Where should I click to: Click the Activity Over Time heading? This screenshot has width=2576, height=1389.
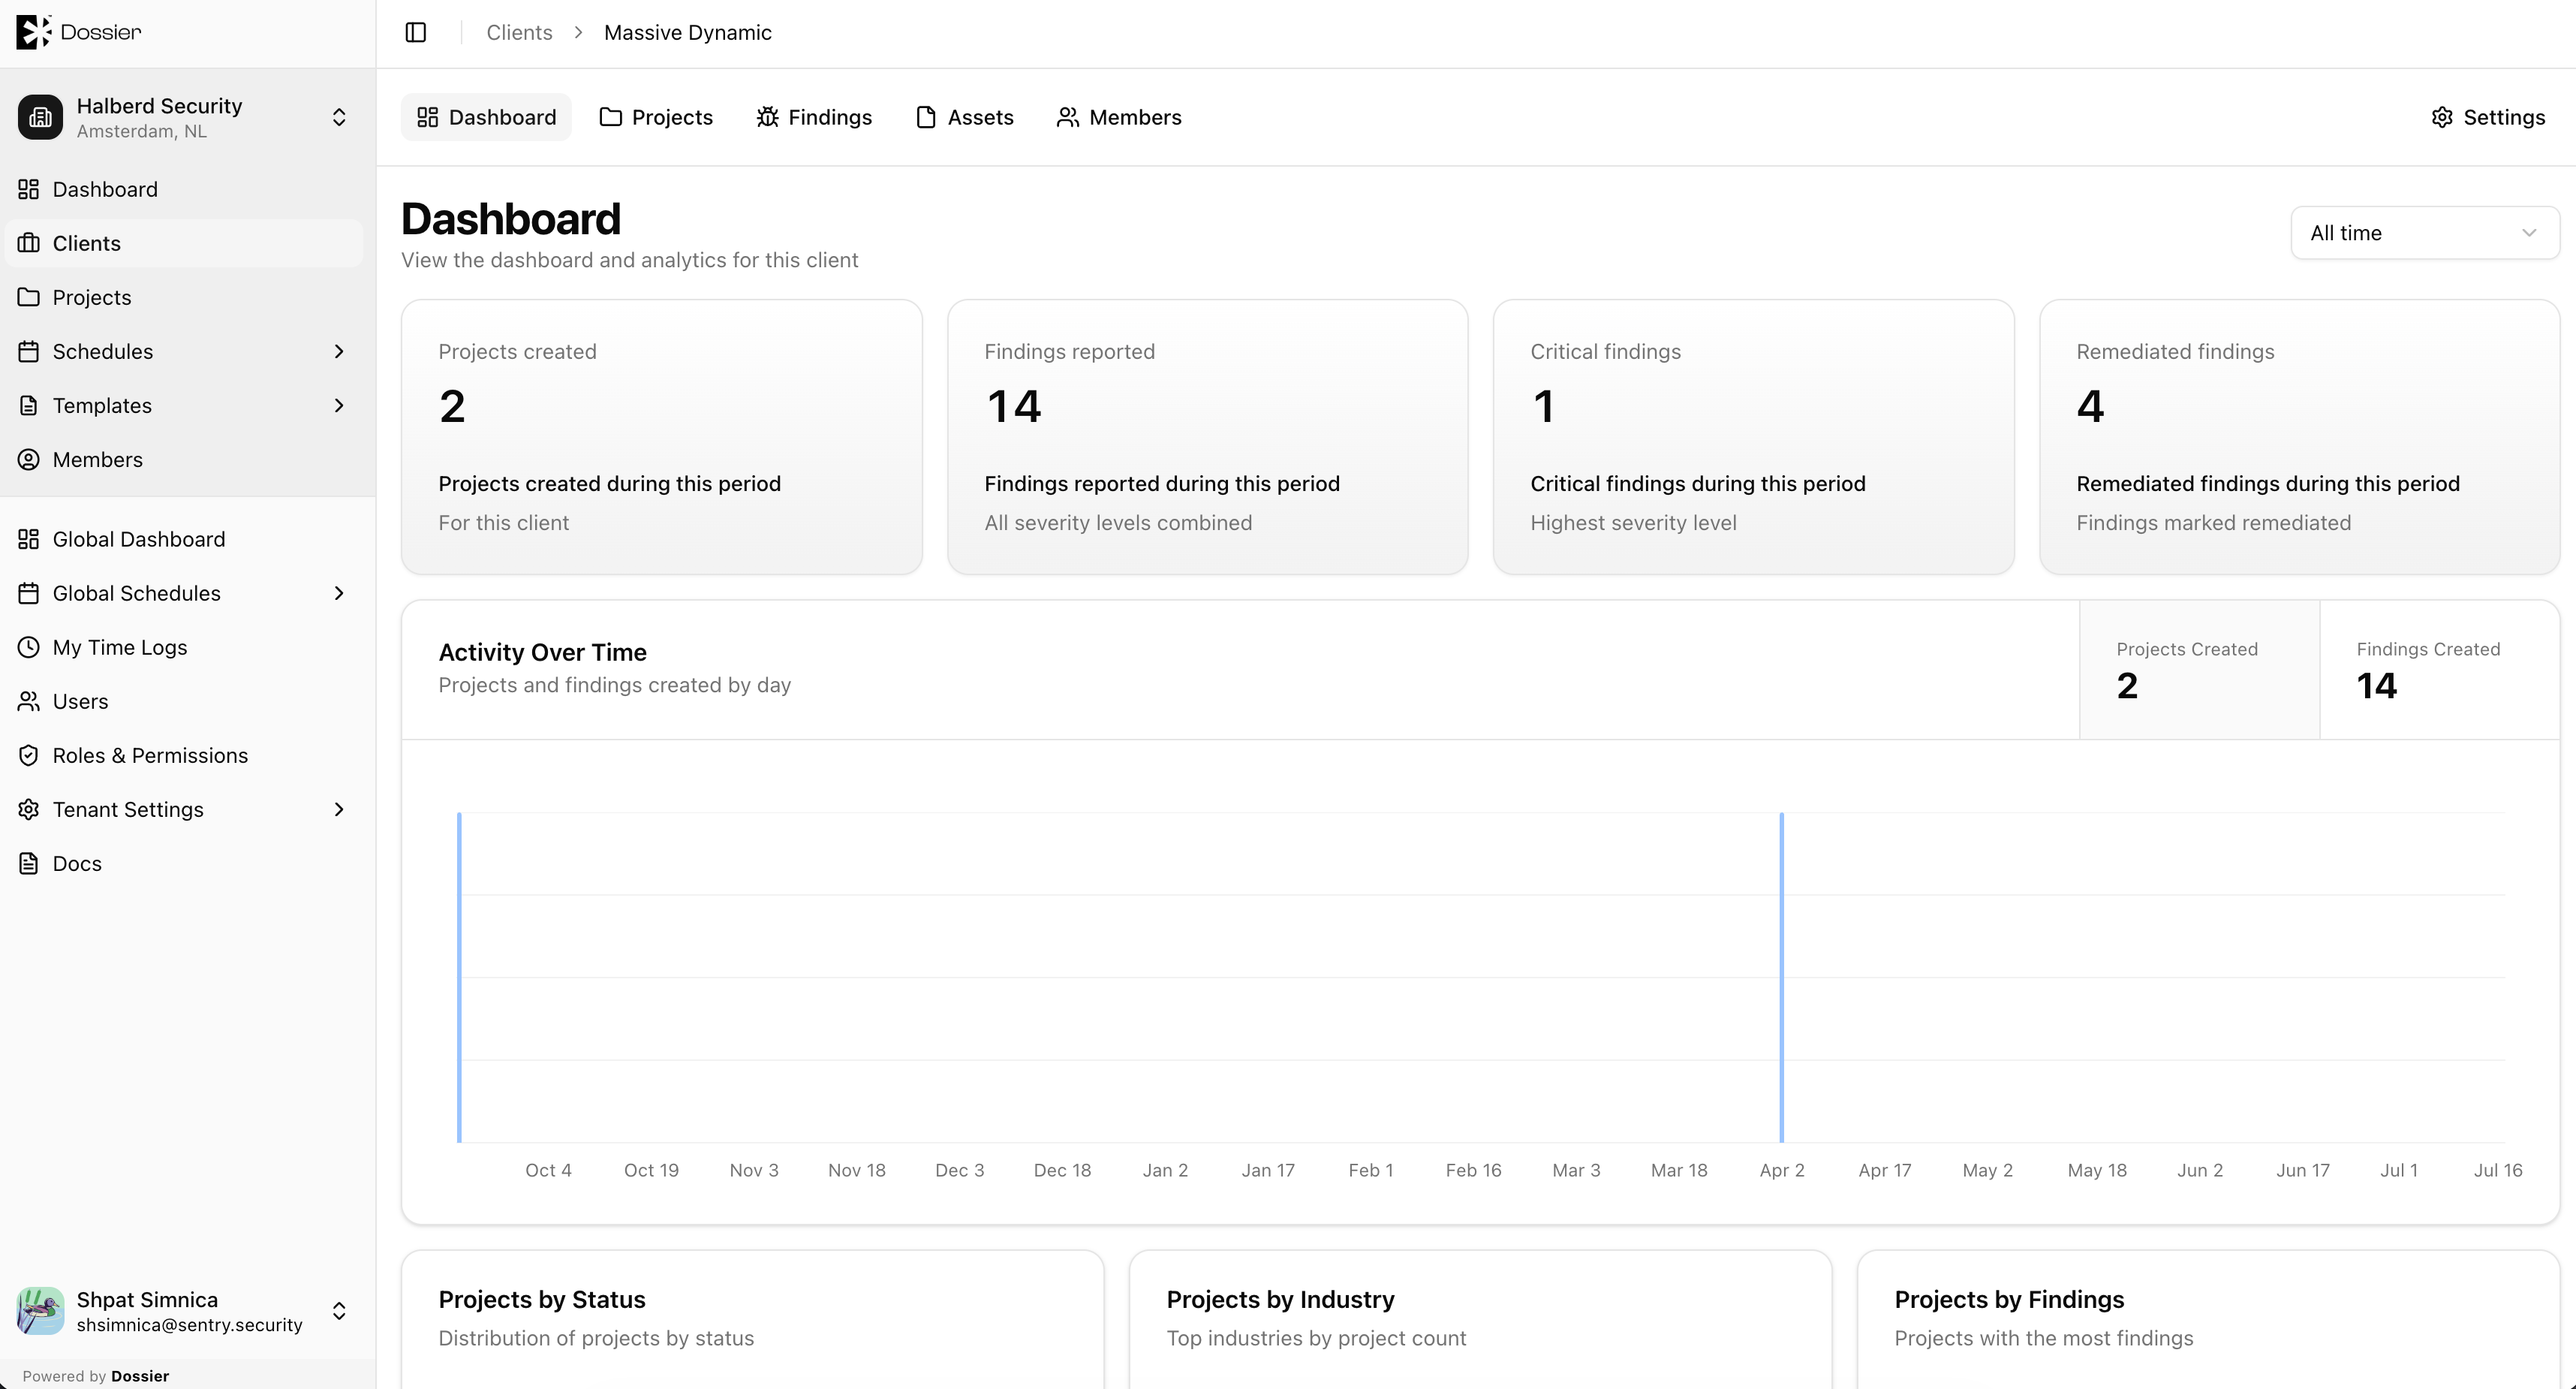(543, 652)
